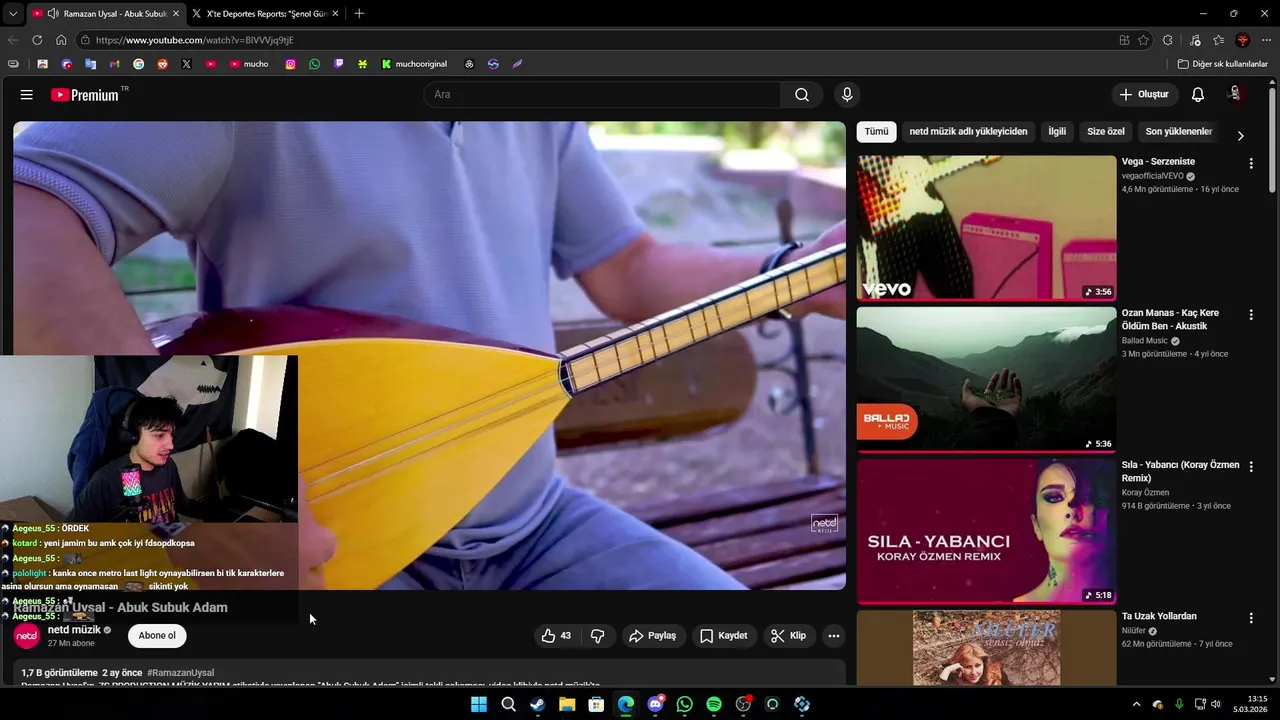Open the muchooriginal Kick bookmark

(414, 64)
